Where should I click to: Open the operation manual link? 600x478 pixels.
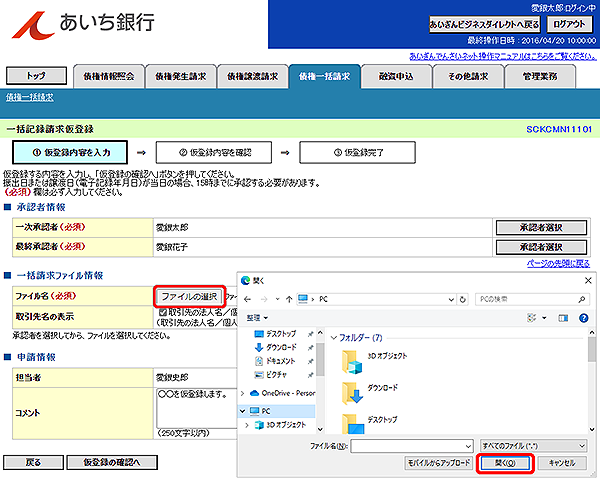click(x=503, y=56)
